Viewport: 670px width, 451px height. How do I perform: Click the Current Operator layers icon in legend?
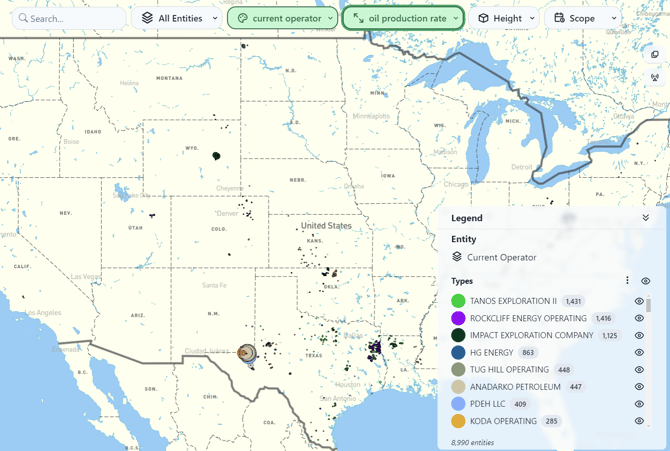457,257
